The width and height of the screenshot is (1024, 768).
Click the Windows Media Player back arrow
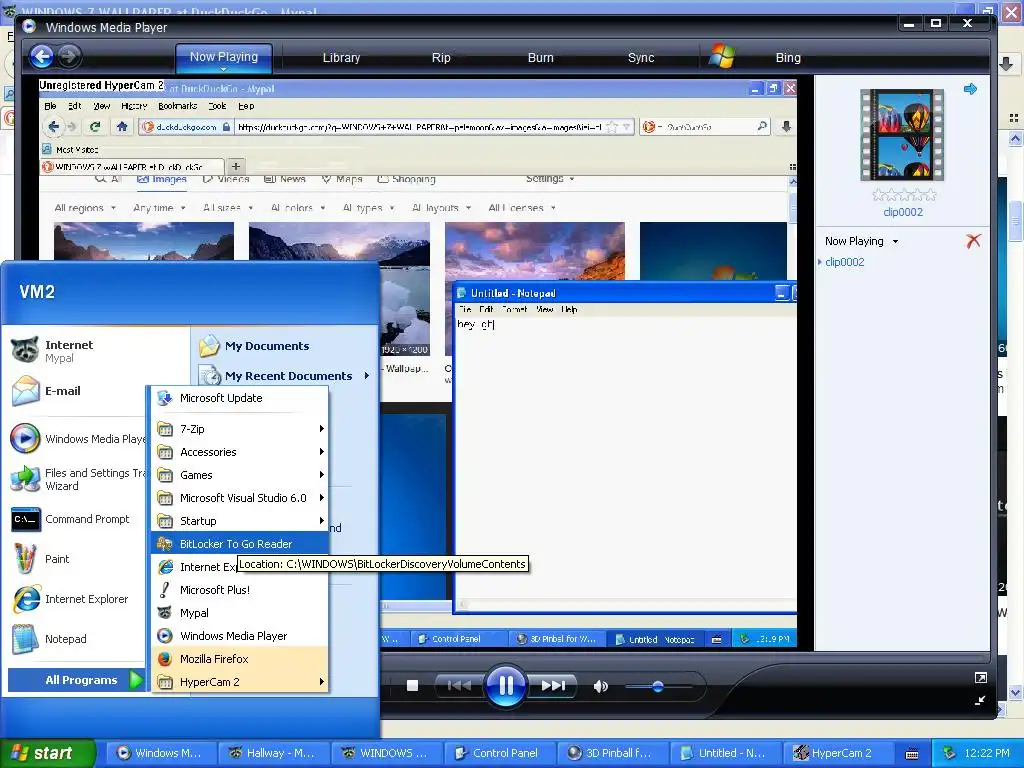(x=42, y=57)
